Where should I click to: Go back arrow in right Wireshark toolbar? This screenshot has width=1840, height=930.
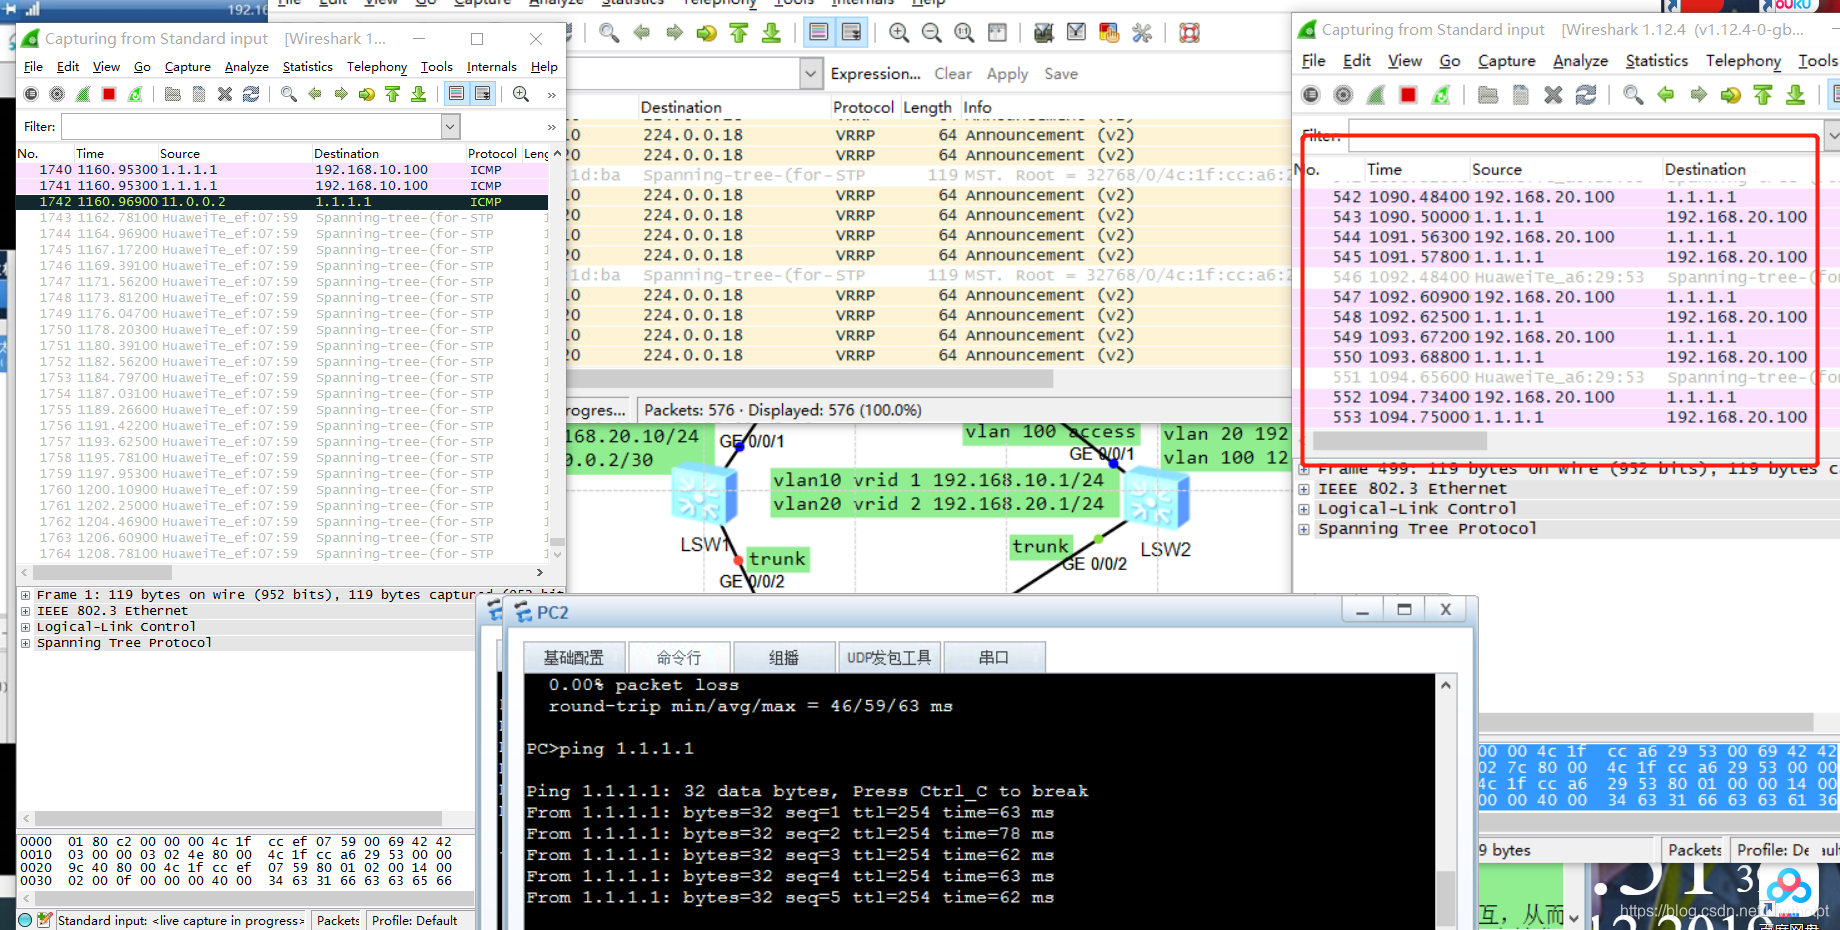click(1665, 95)
